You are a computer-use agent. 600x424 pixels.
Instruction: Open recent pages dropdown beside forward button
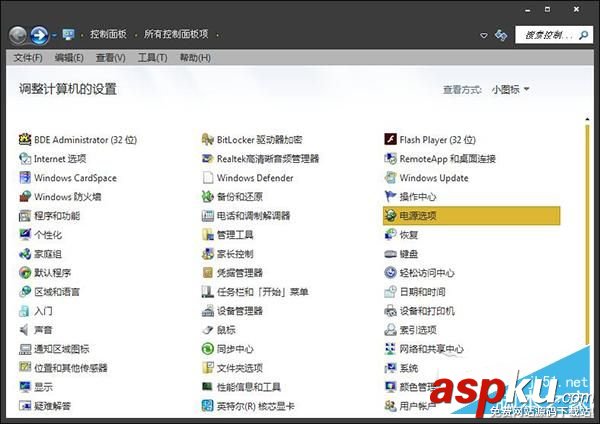point(54,35)
